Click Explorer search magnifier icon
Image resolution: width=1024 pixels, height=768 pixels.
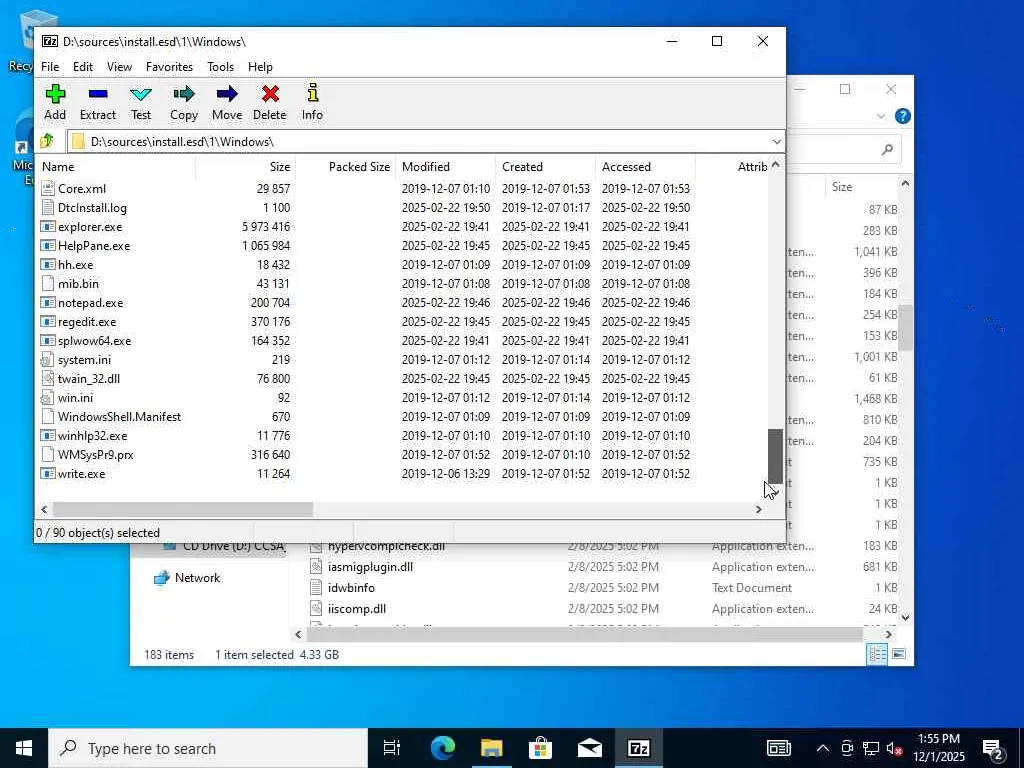pyautogui.click(x=887, y=150)
